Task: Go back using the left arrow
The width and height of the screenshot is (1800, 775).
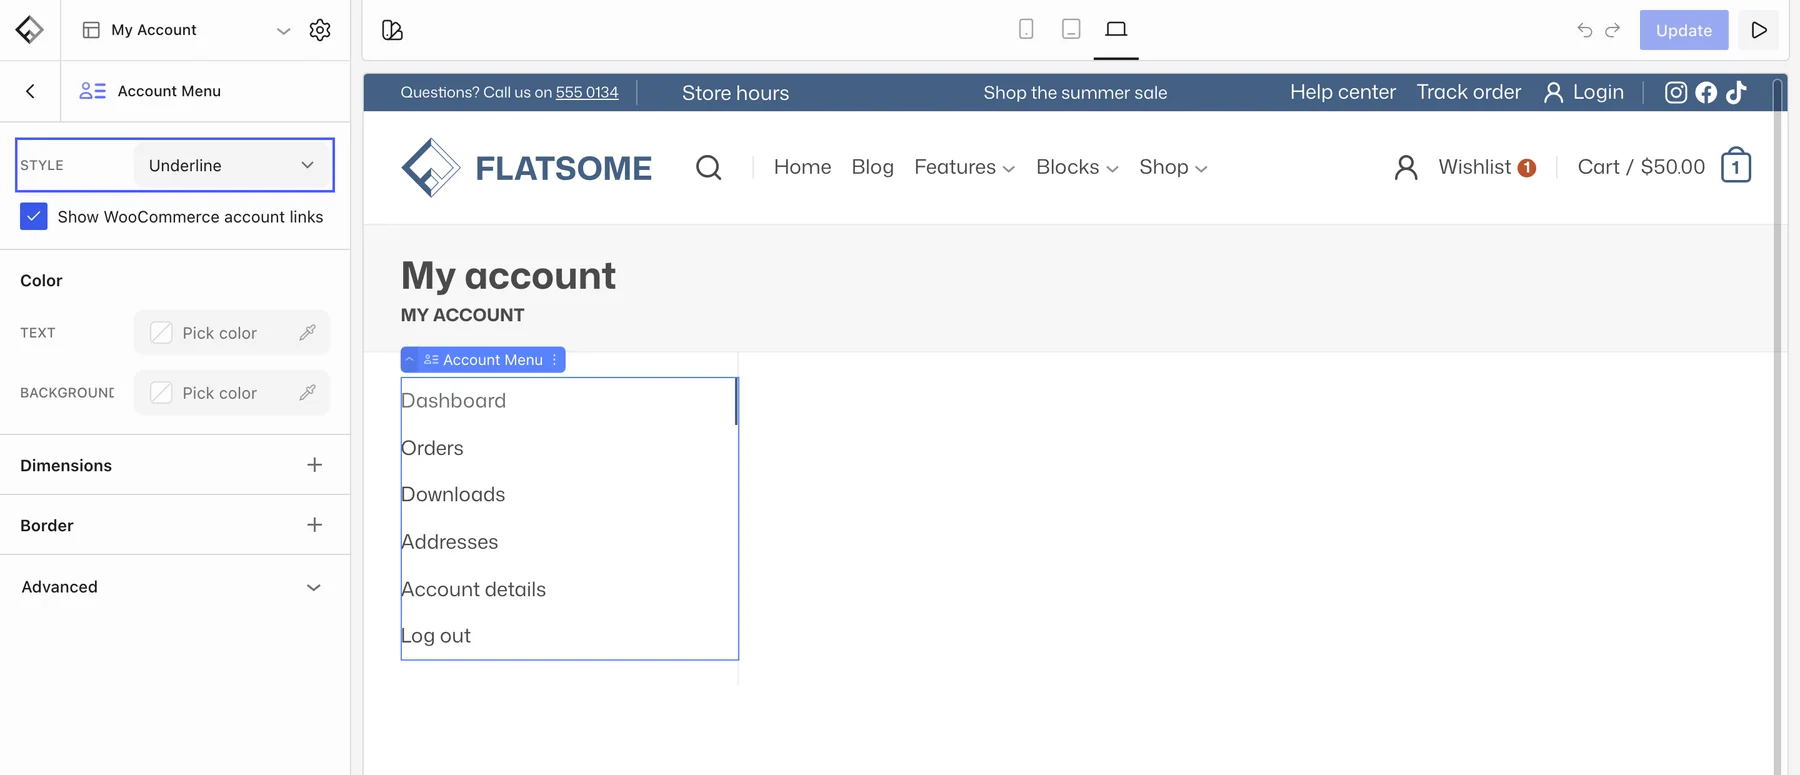Action: (x=30, y=91)
